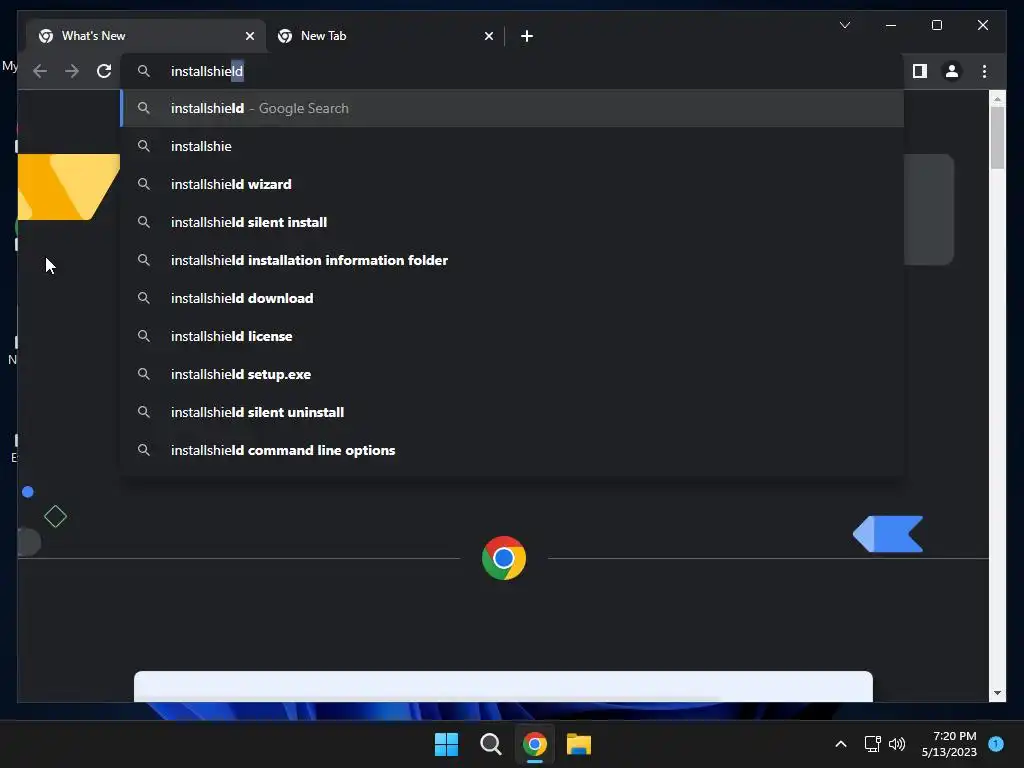This screenshot has height=768, width=1024.
Task: Close the New Tab tab
Action: [x=488, y=36]
